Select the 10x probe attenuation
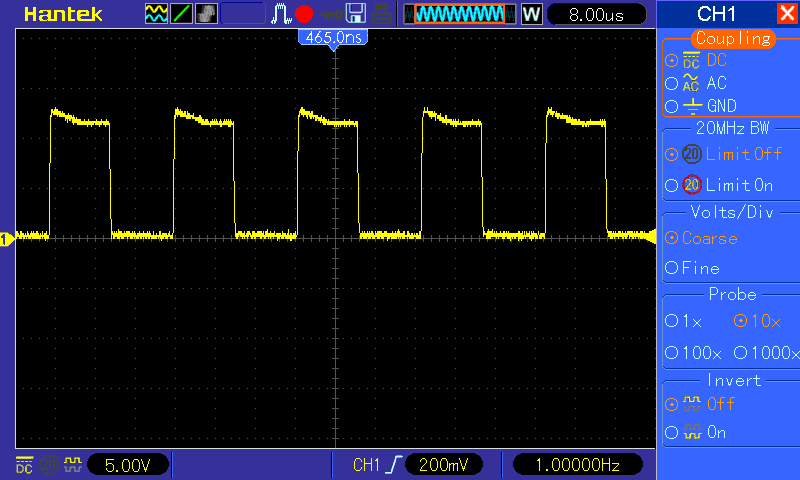Screen dimensions: 800x480 coord(740,320)
